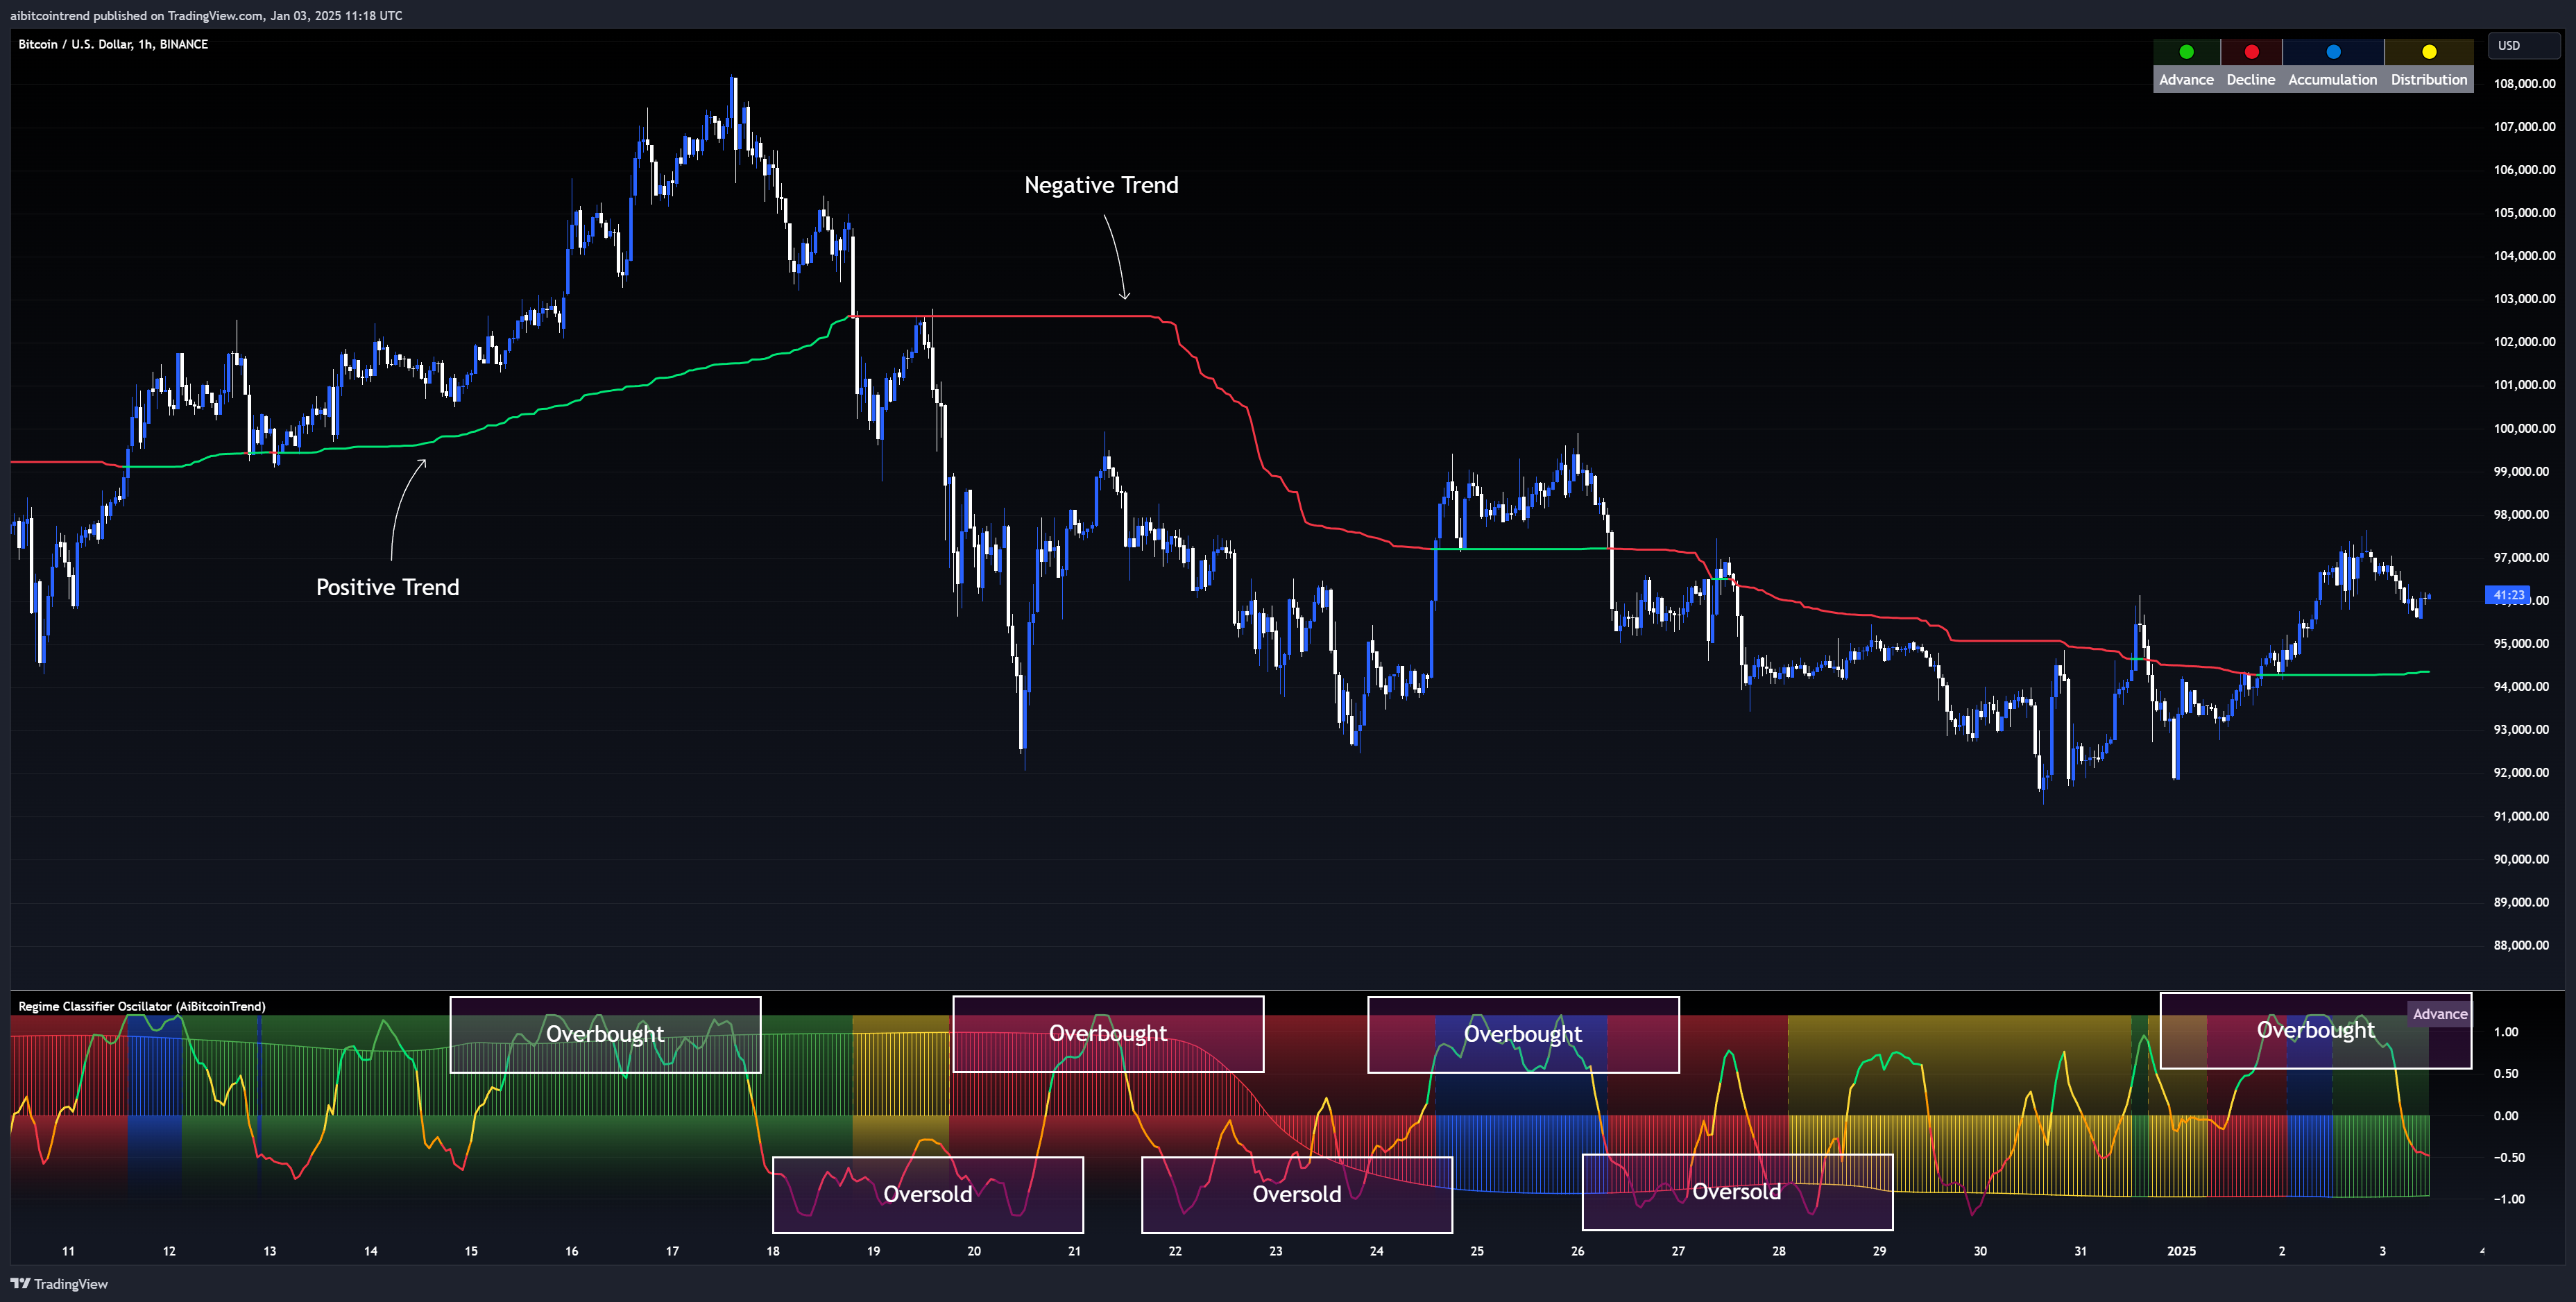
Task: Click the Overbought label above dates 15 to 17
Action: click(x=605, y=1034)
